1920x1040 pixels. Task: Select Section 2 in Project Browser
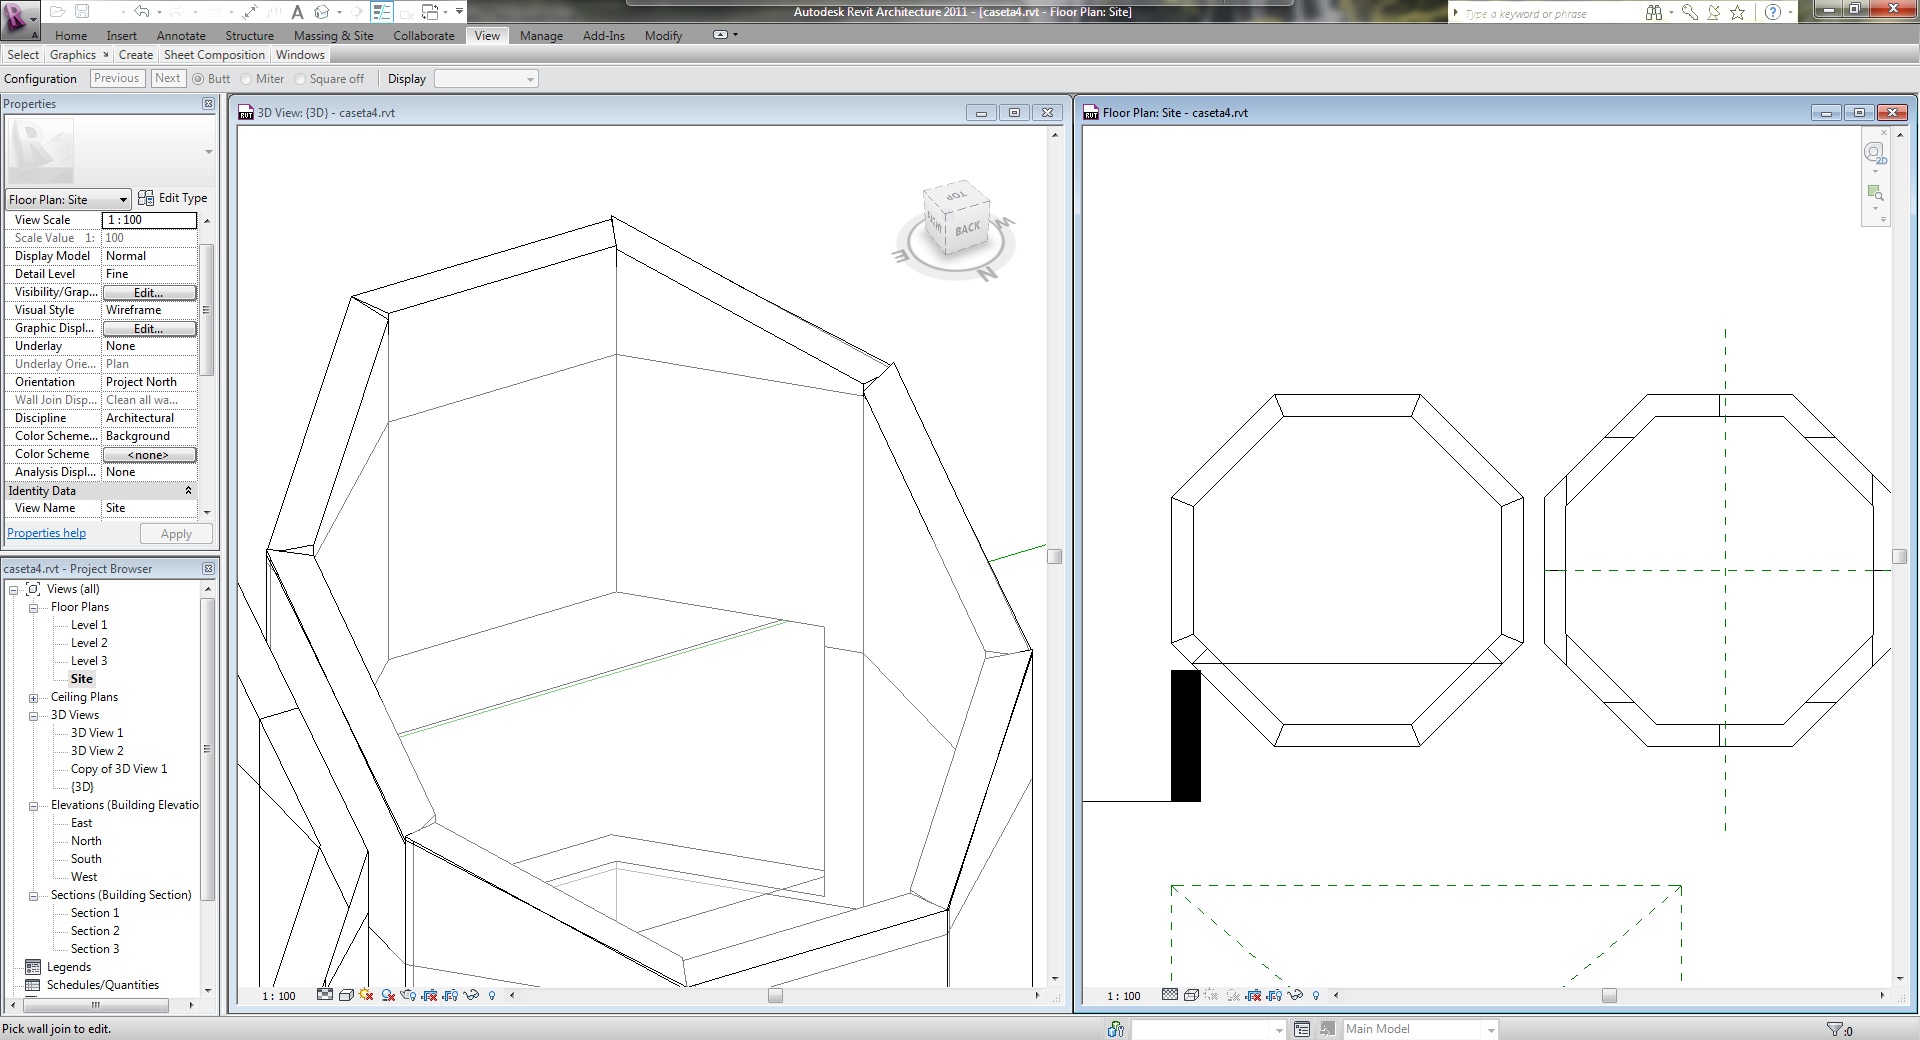tap(95, 931)
